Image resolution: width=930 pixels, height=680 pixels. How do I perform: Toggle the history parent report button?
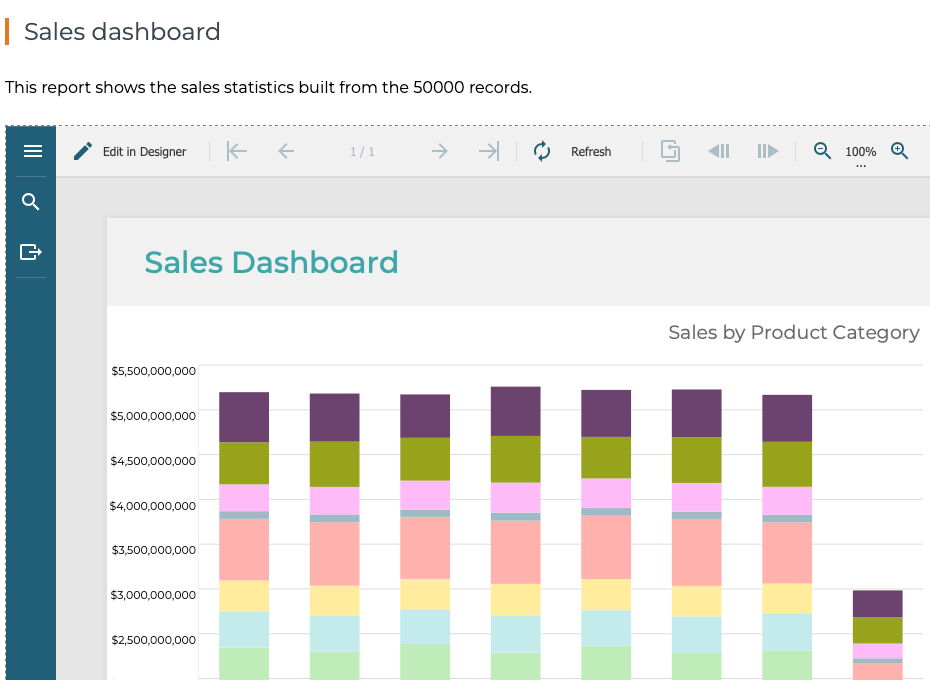(670, 151)
